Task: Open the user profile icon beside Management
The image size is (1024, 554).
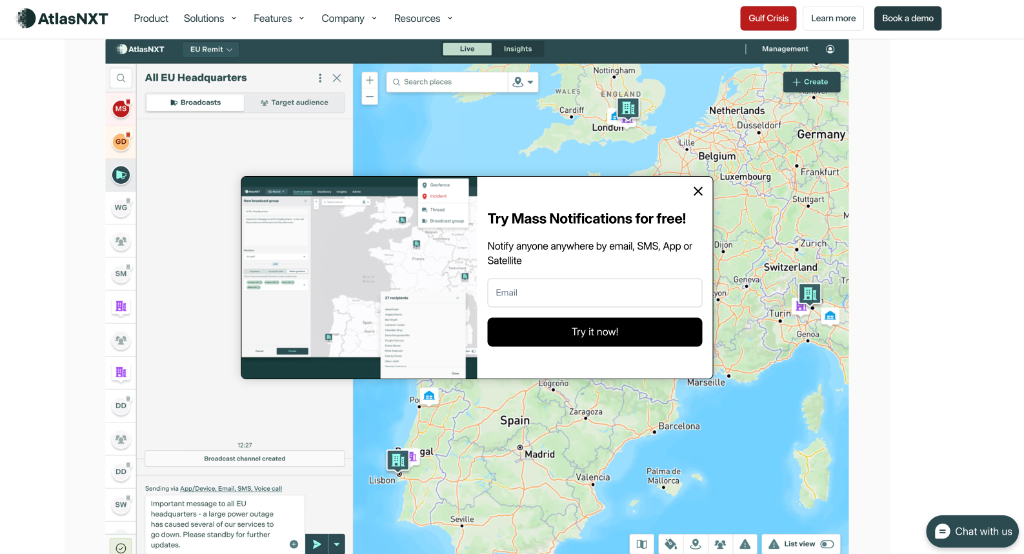Action: click(830, 49)
